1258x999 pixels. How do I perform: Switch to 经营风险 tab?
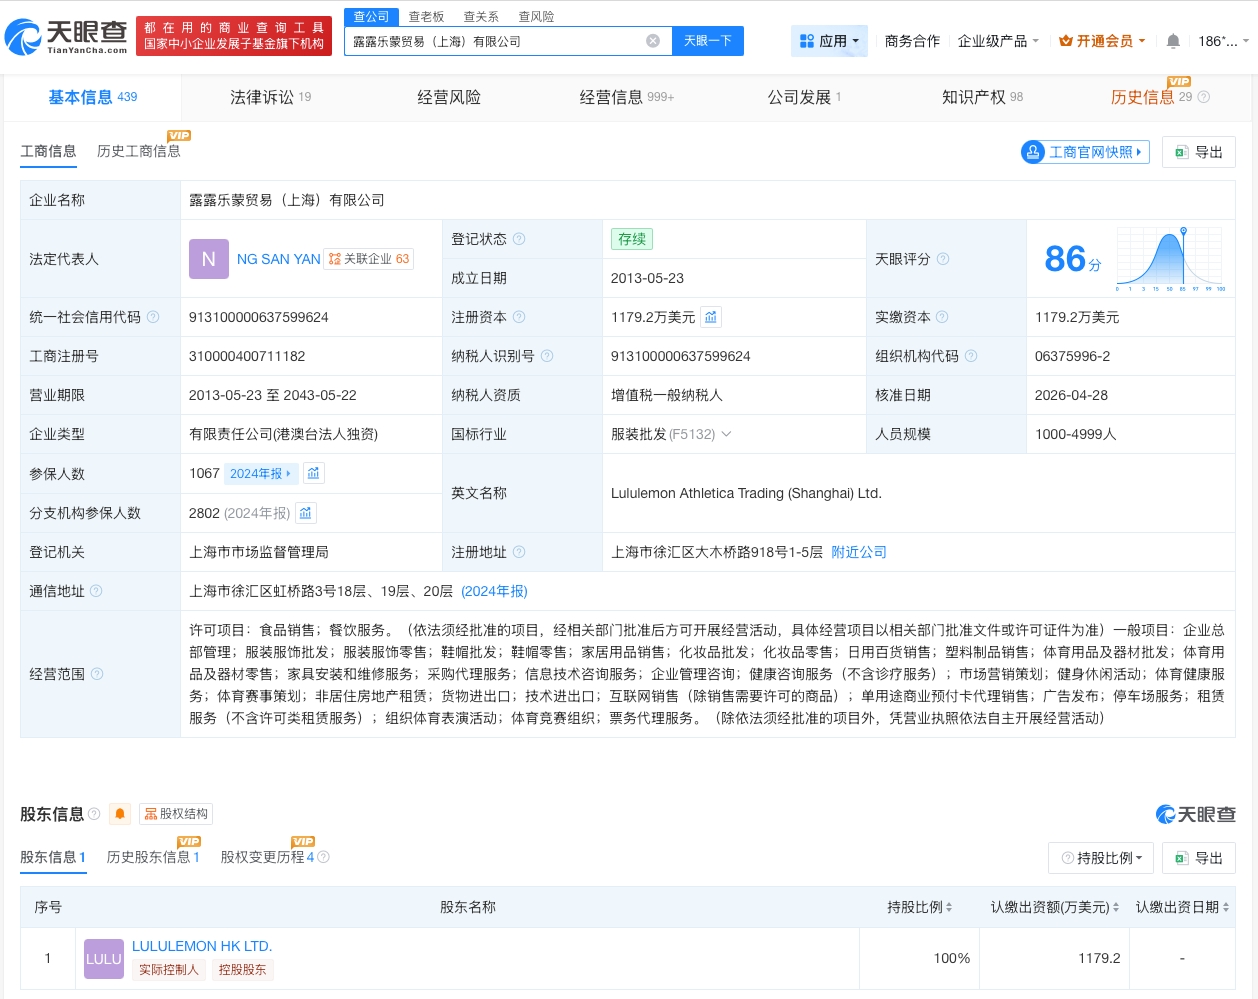pyautogui.click(x=449, y=97)
